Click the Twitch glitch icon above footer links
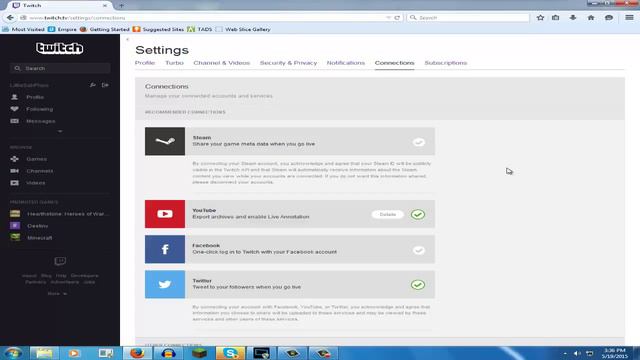This screenshot has height=360, width=640. tap(60, 261)
